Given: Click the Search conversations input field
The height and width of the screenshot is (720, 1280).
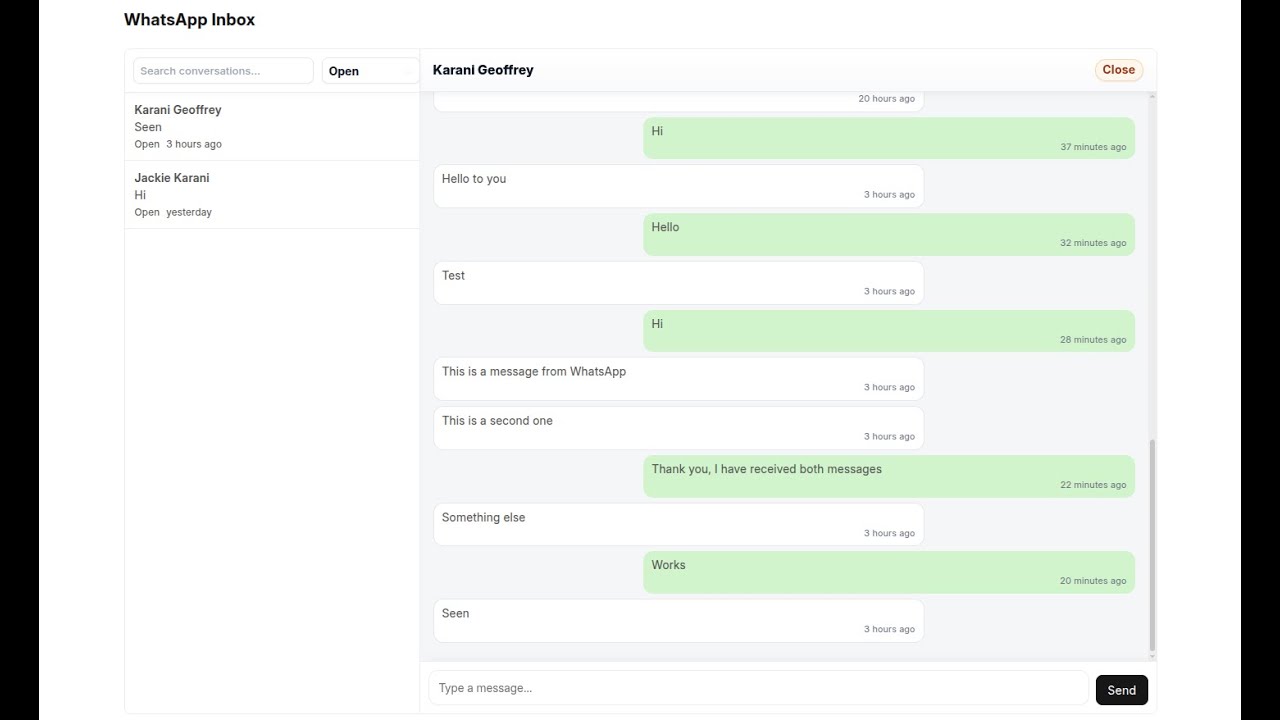Looking at the screenshot, I should [x=223, y=71].
